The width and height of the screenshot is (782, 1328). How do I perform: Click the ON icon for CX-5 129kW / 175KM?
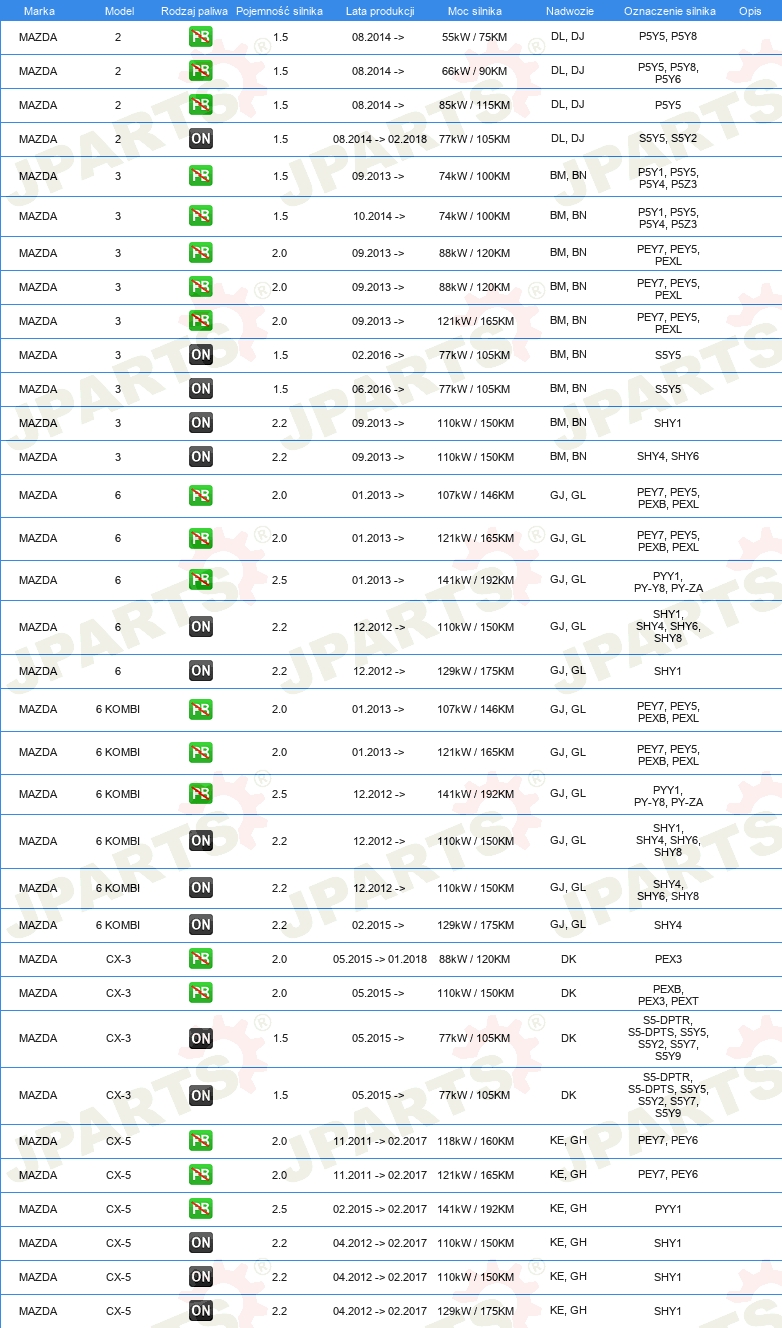201,1311
